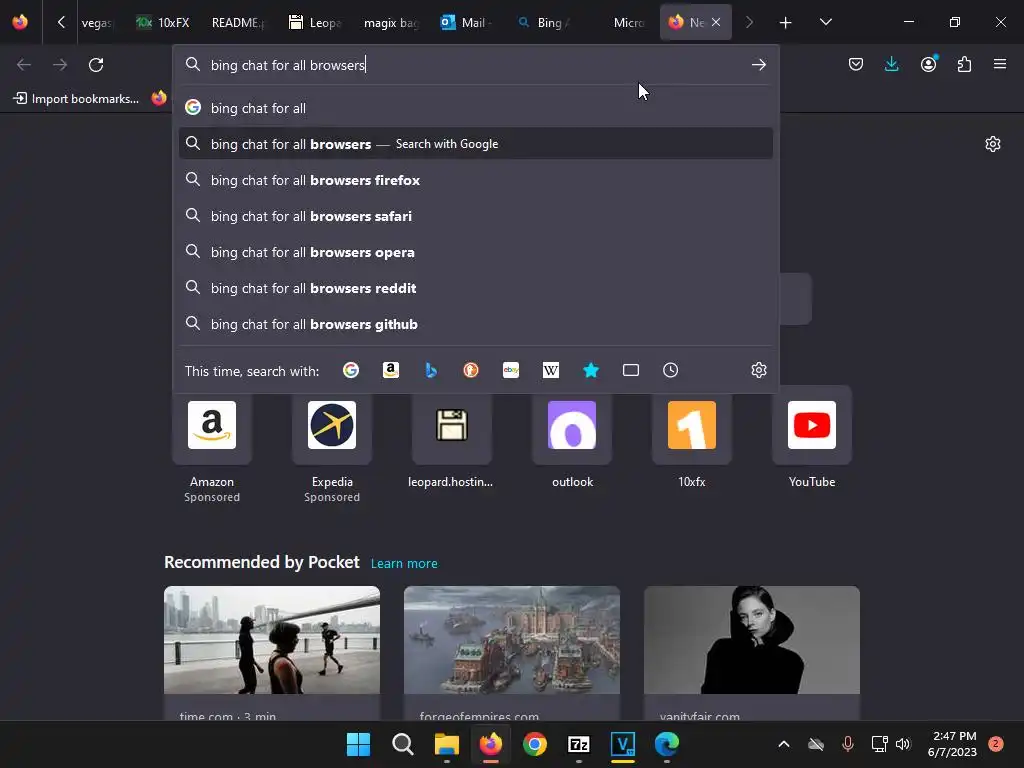Select suggestion 'bing chat for all'
The image size is (1024, 768).
click(x=476, y=108)
